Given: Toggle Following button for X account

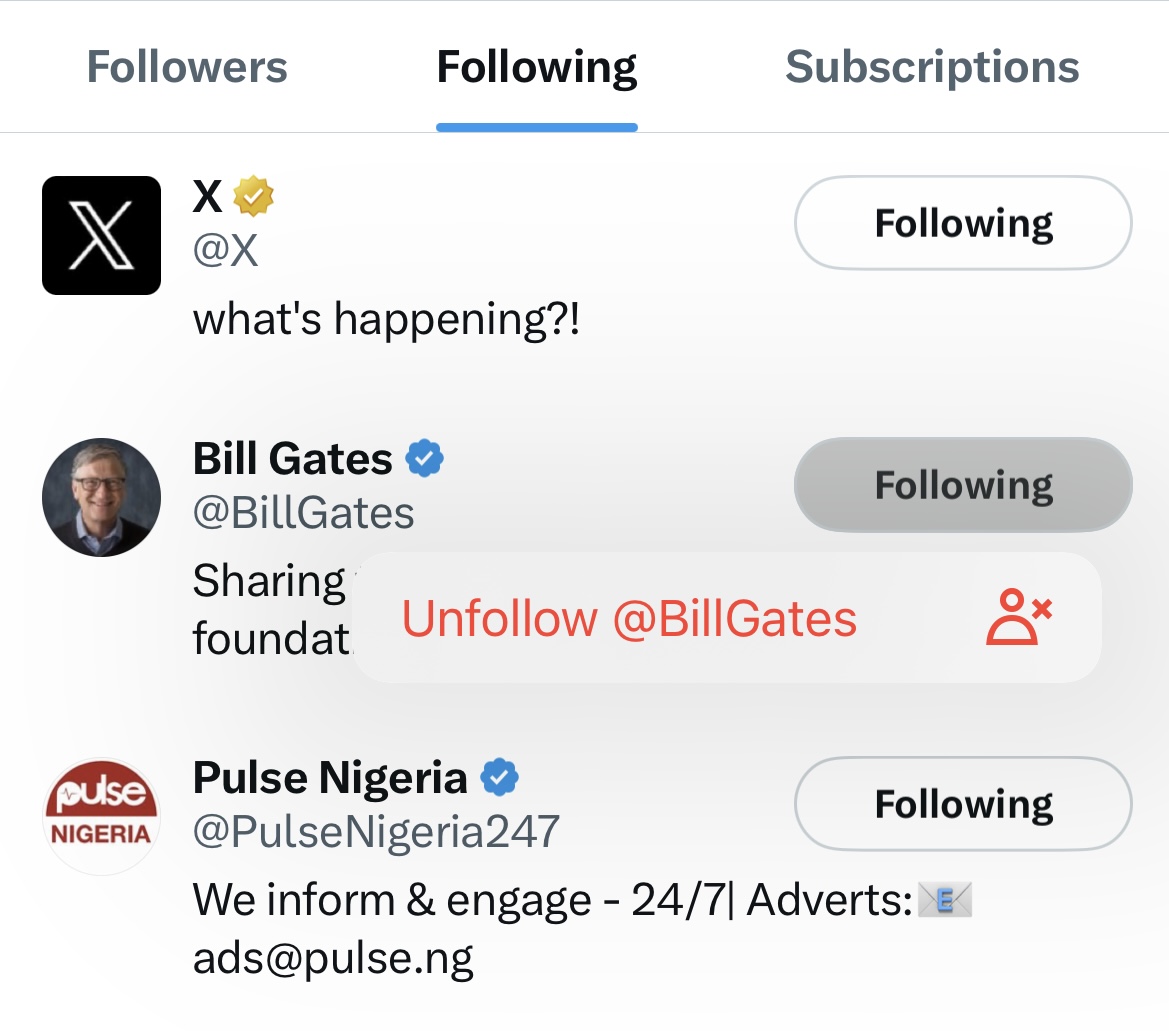Looking at the screenshot, I should coord(963,223).
